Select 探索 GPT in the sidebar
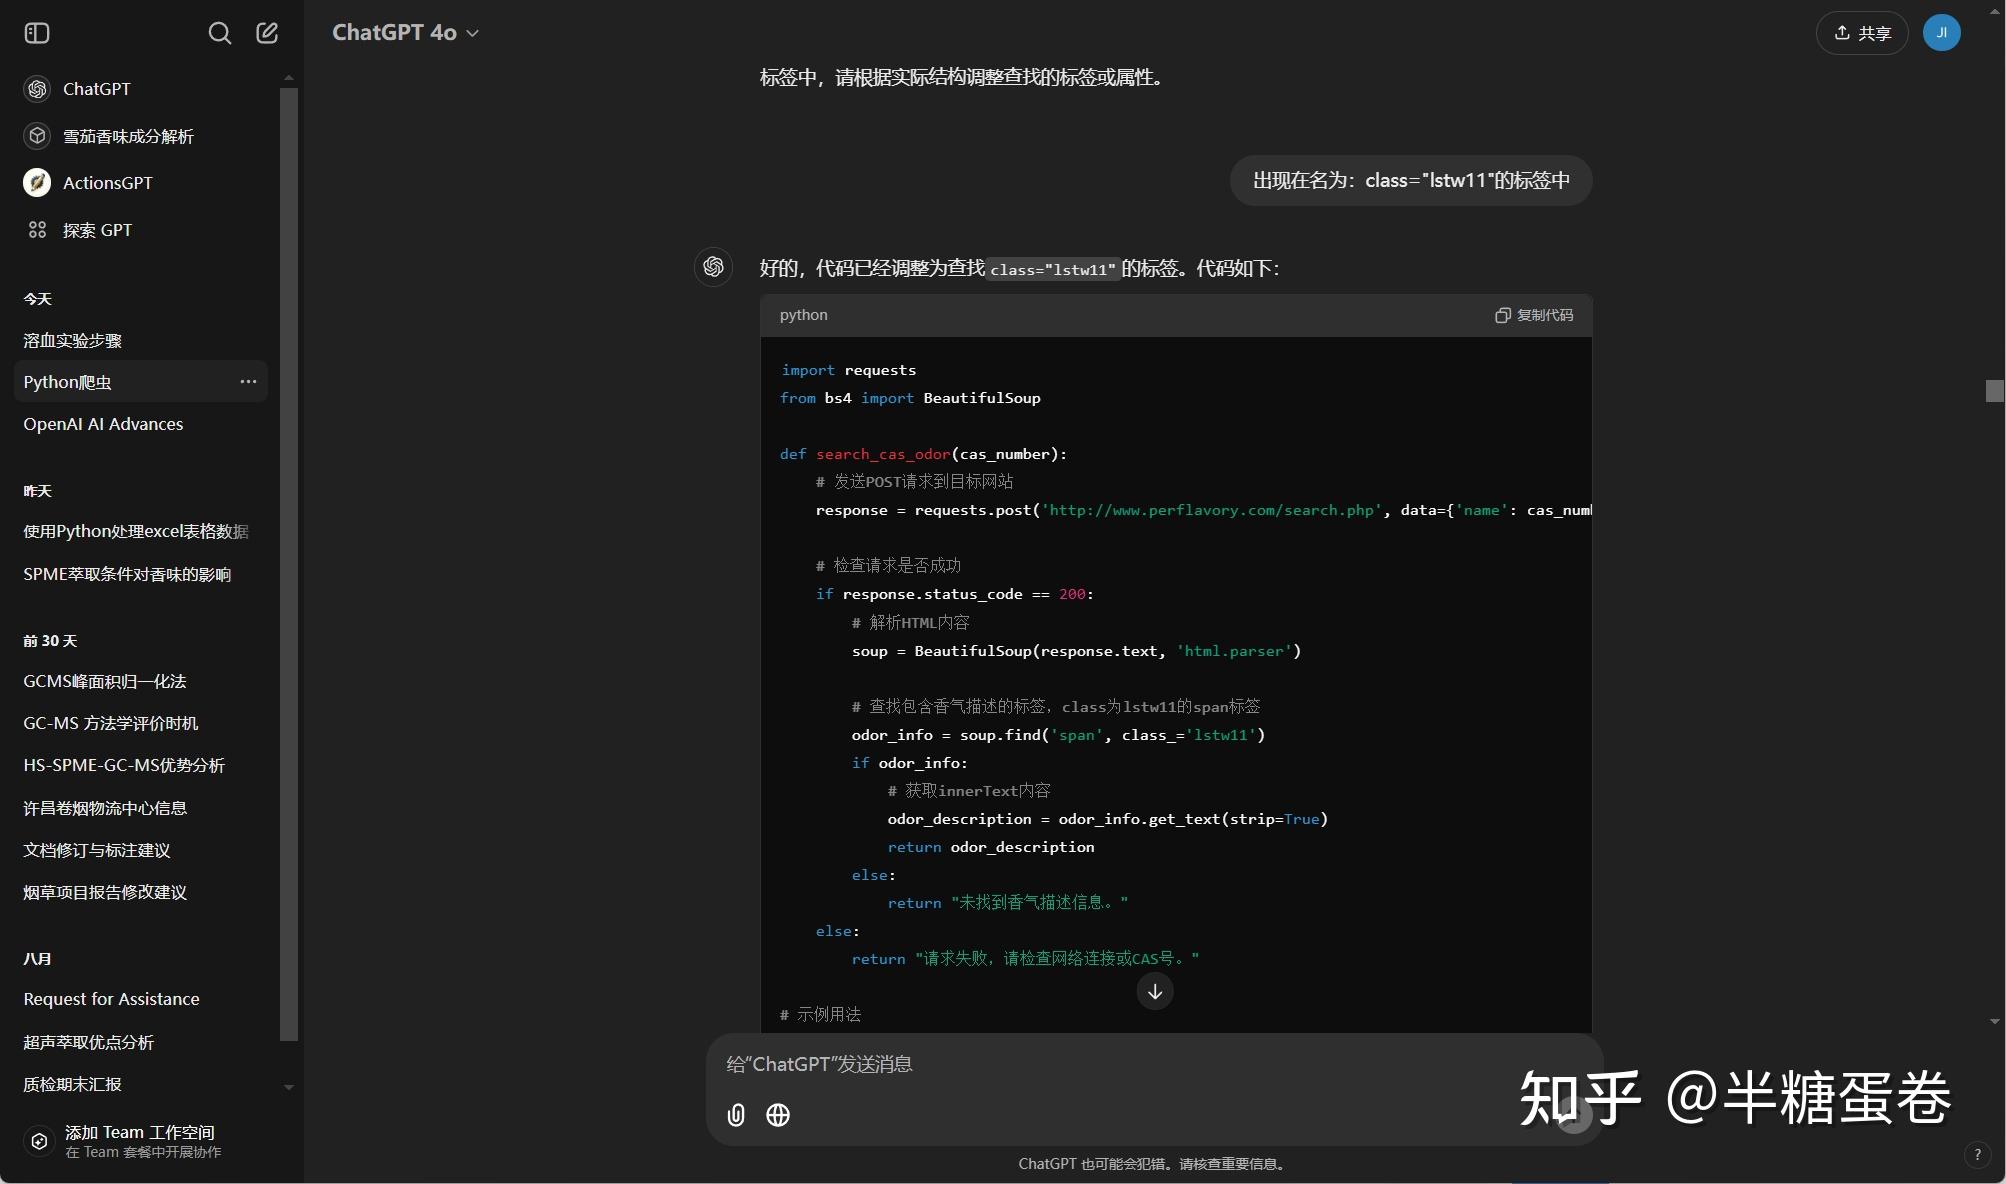Image resolution: width=2006 pixels, height=1184 pixels. click(x=96, y=230)
